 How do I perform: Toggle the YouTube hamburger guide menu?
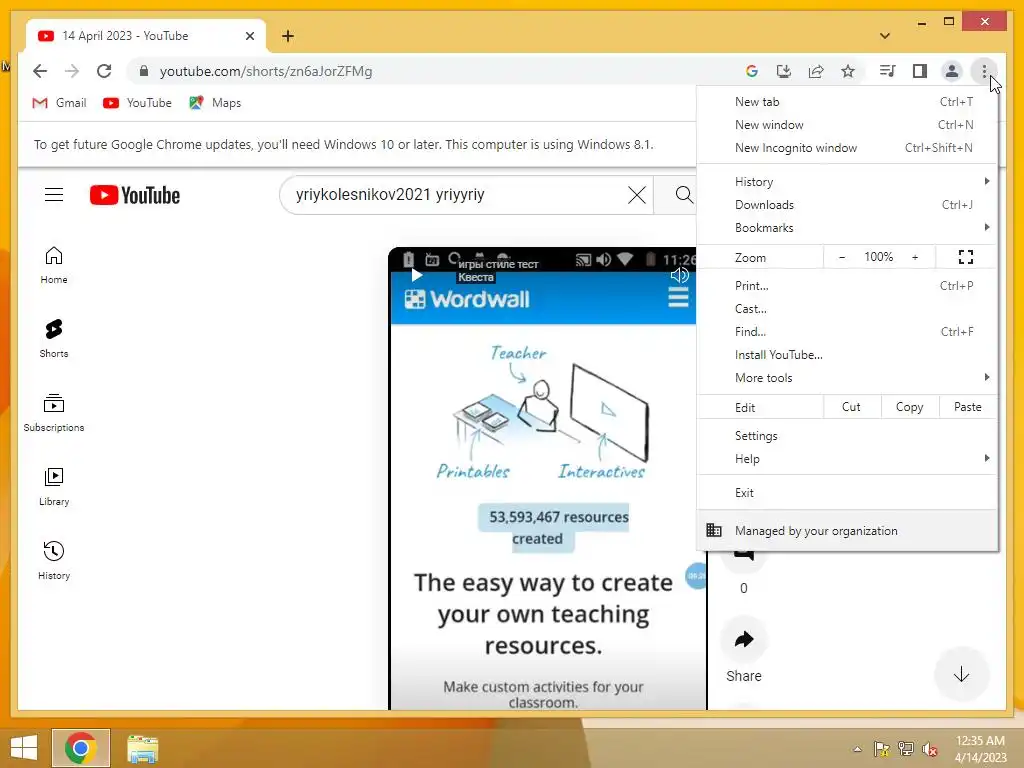[54, 195]
